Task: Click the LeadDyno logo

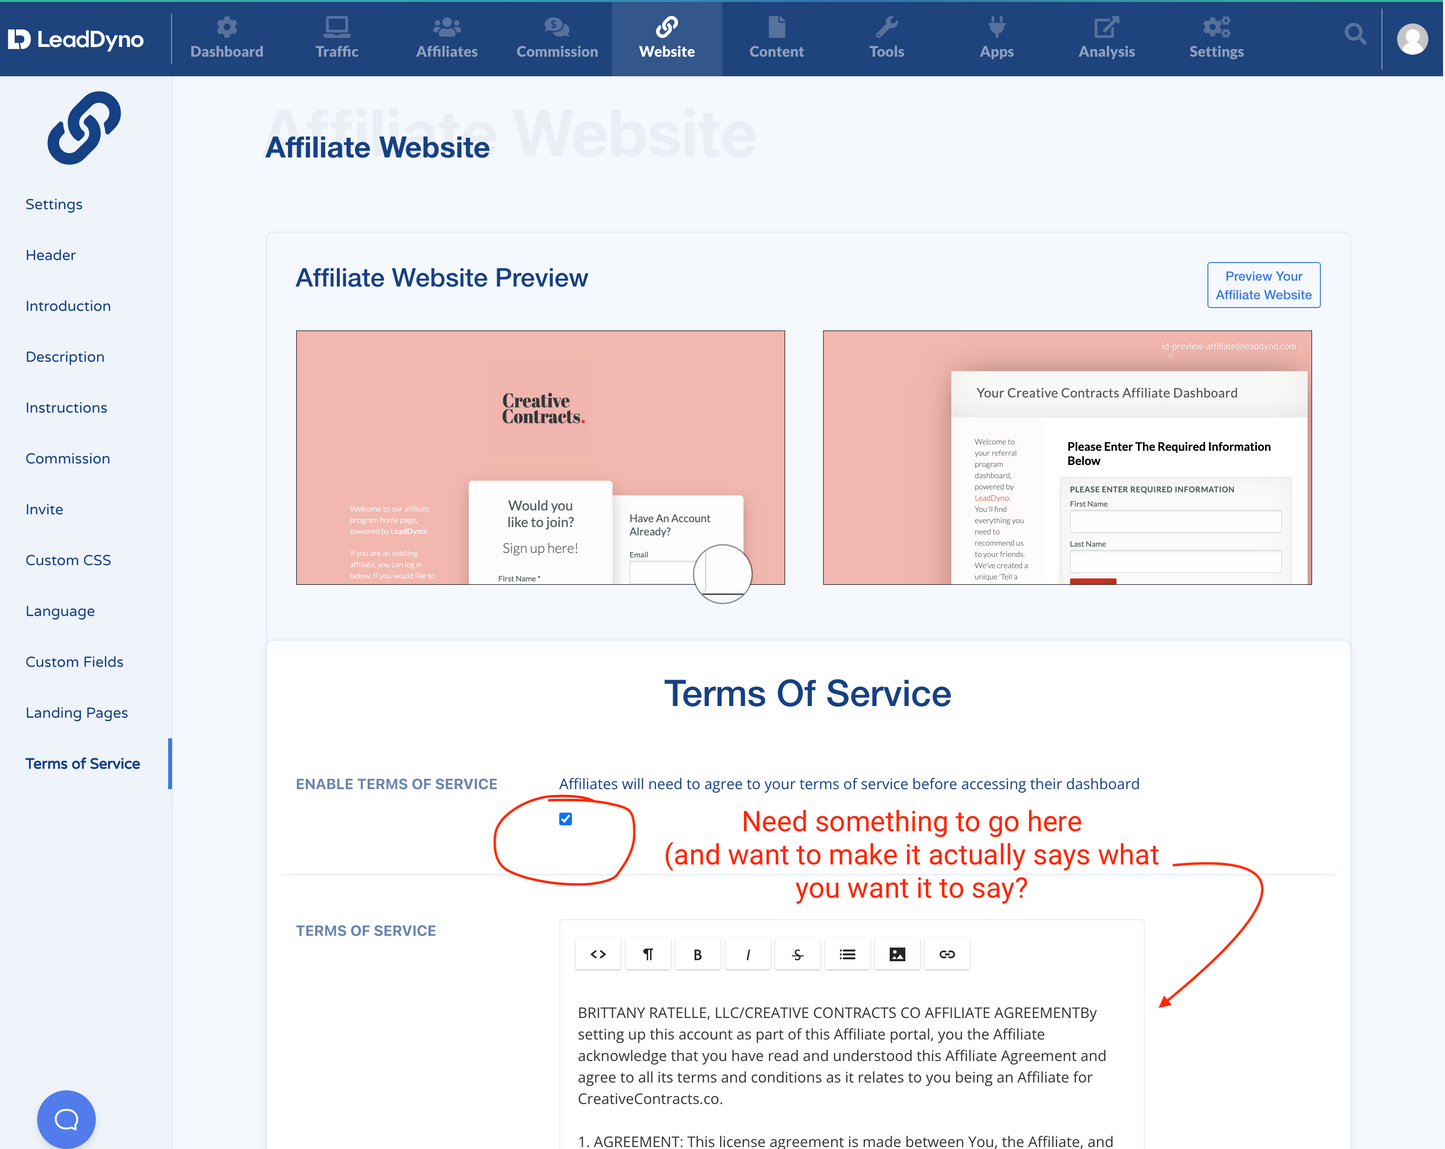Action: tap(76, 39)
